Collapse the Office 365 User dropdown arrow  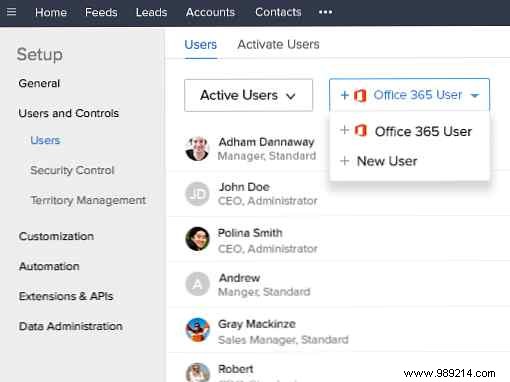(x=475, y=96)
